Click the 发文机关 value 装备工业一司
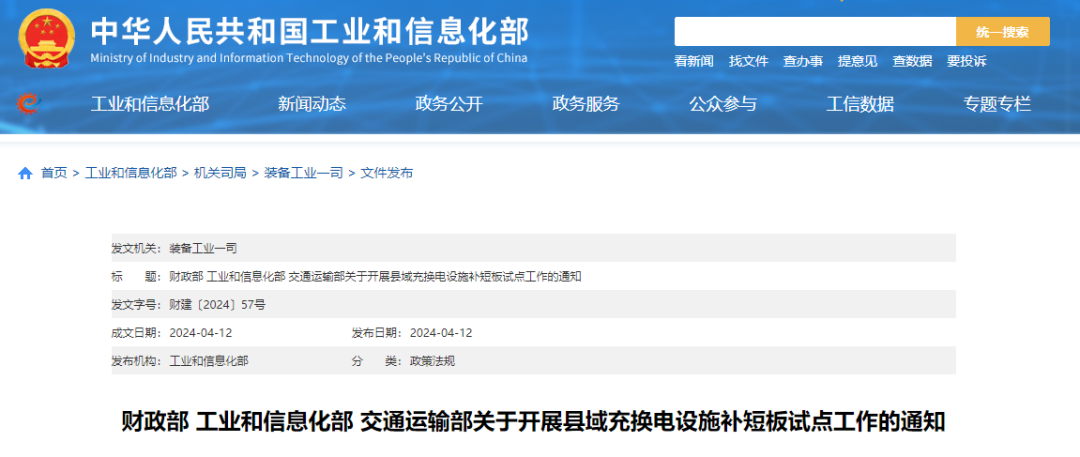 (x=203, y=248)
